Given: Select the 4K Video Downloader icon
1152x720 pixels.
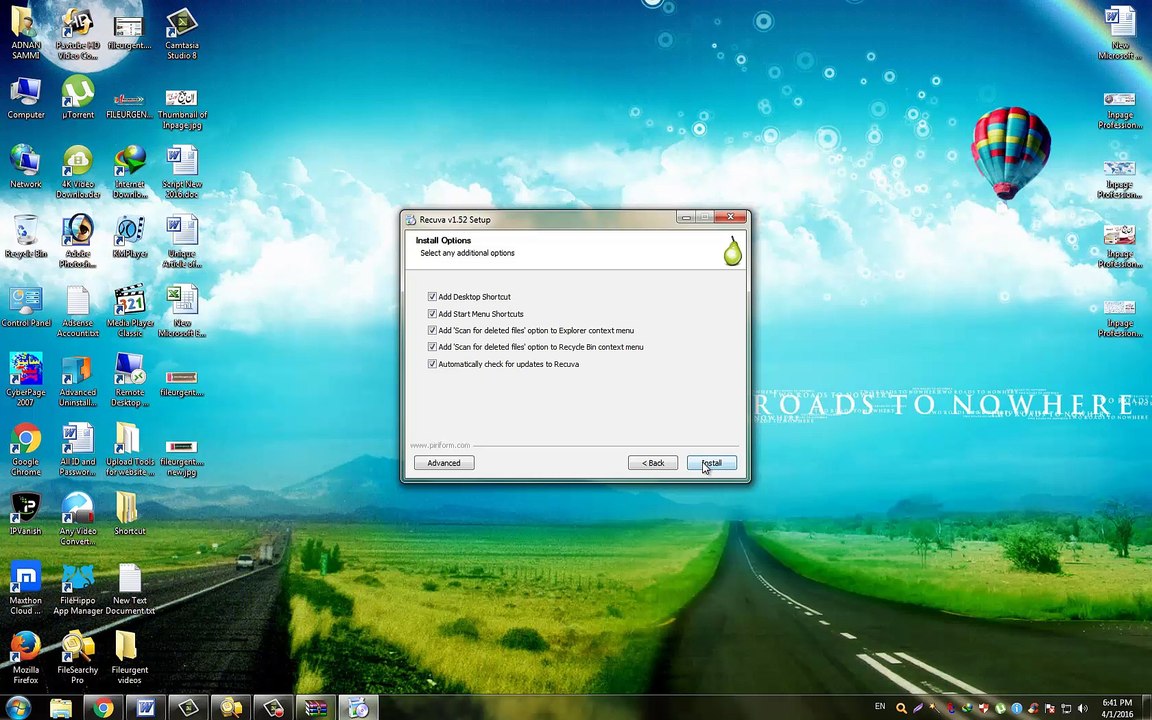Looking at the screenshot, I should pyautogui.click(x=78, y=171).
